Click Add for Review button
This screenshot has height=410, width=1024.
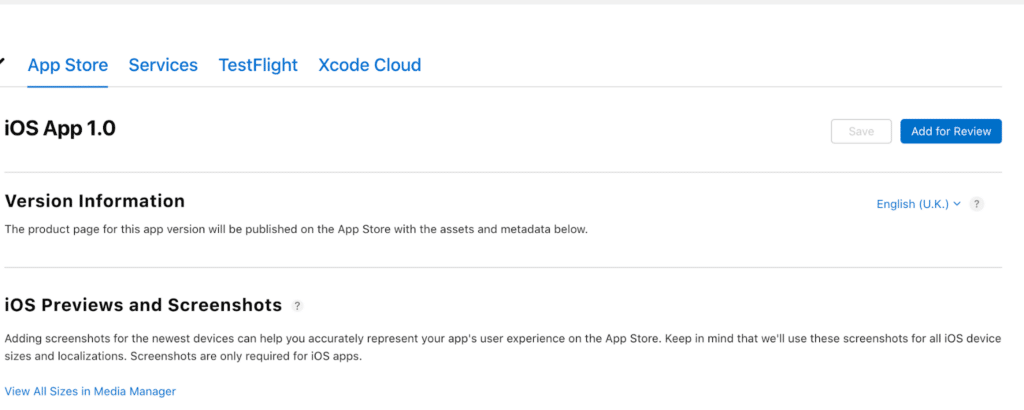(951, 131)
